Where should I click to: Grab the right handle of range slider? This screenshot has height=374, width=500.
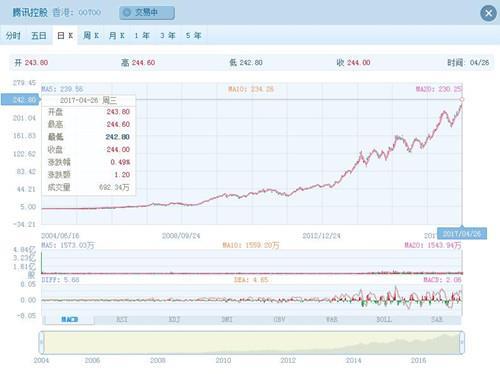[x=462, y=342]
